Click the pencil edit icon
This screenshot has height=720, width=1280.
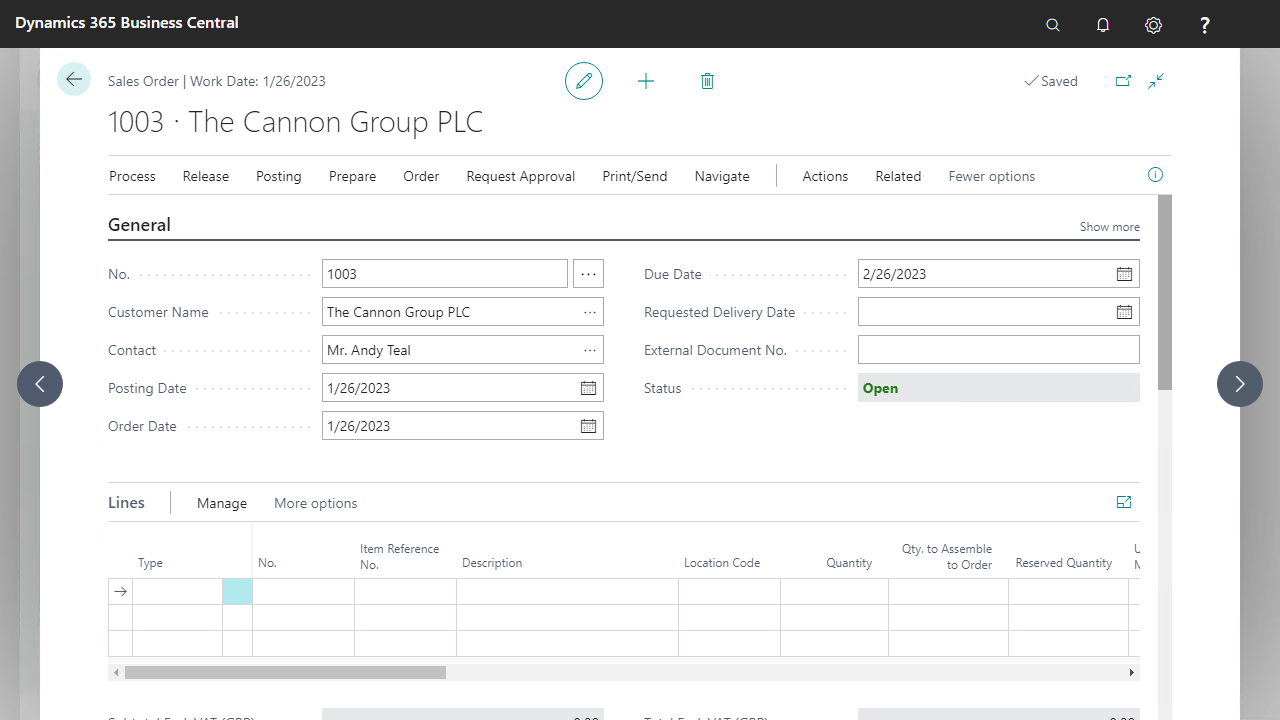point(584,81)
